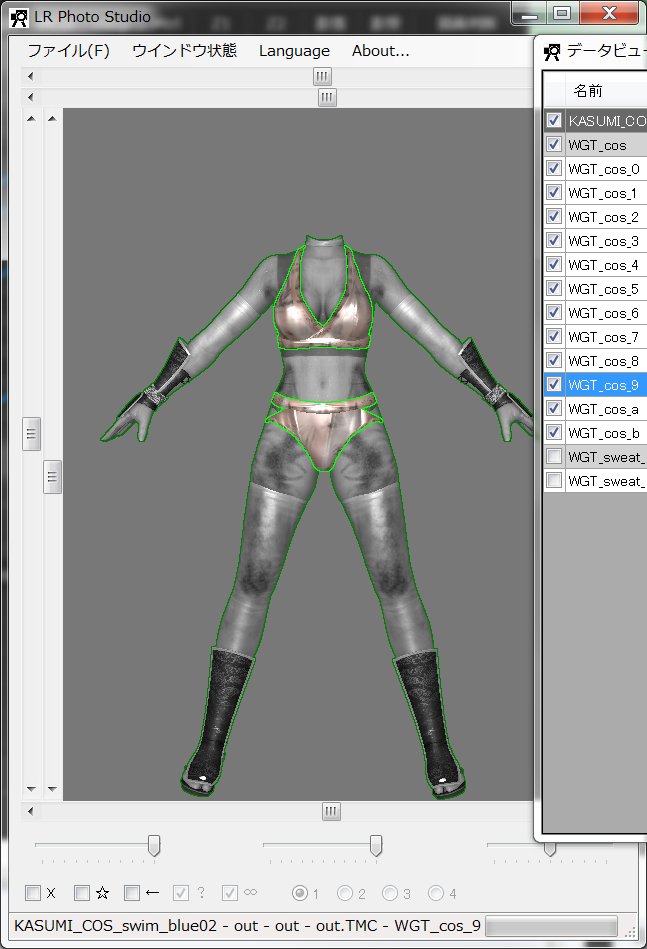Uncheck the WGT_cos checkbox
Viewport: 647px width, 949px height.
tap(554, 144)
